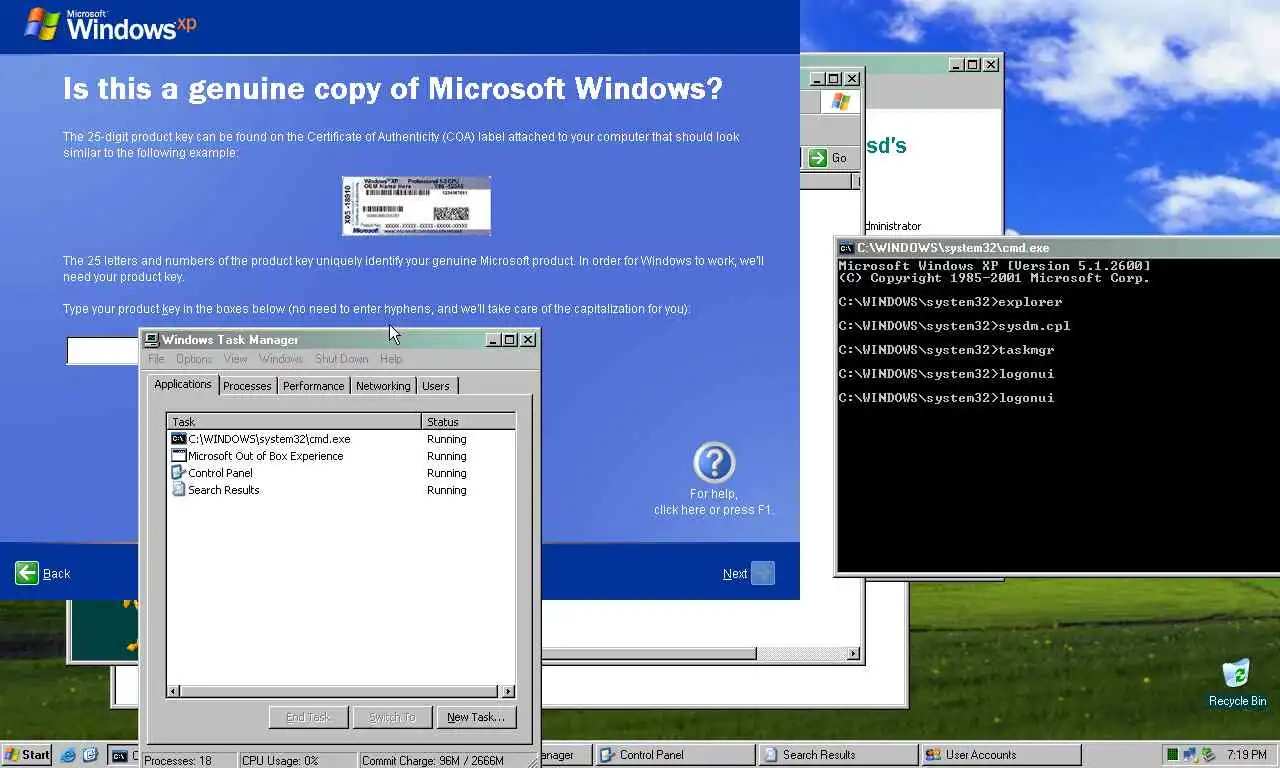Maximize the Windows Task Manager window

coord(510,340)
